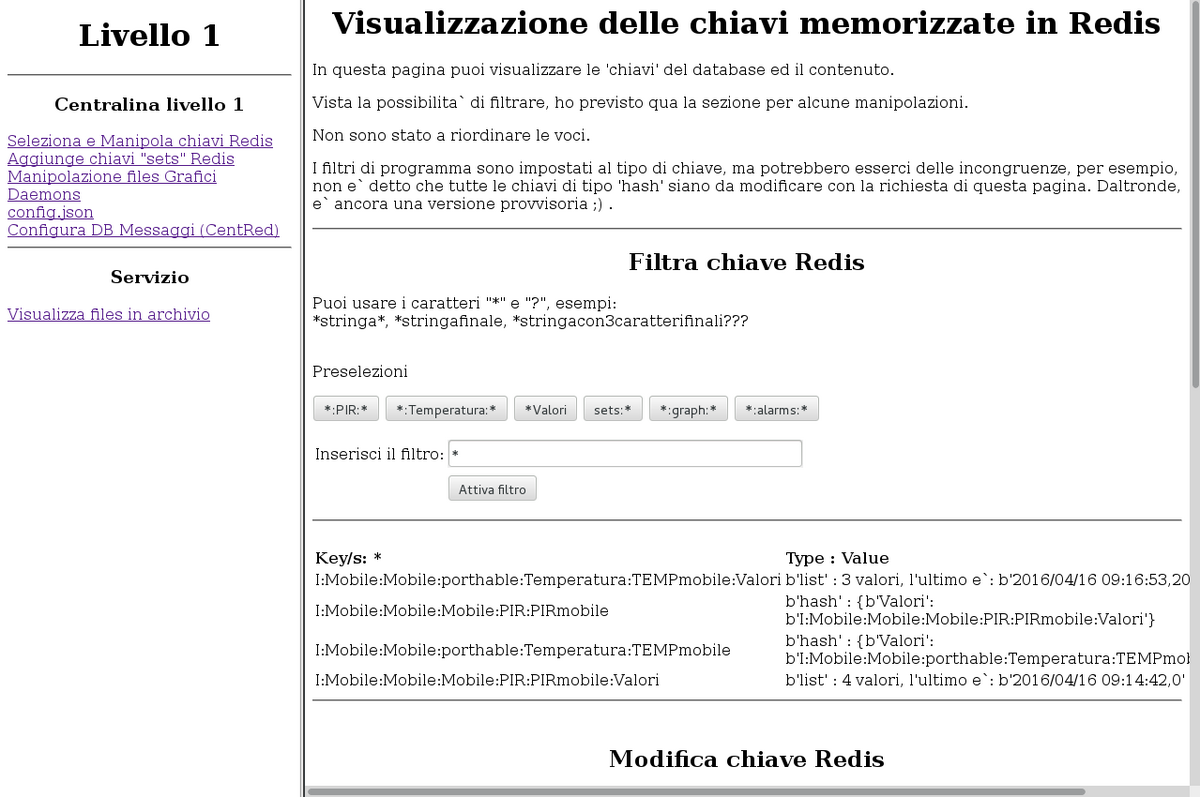1200x797 pixels.
Task: Go to Manipolazione files Grafici
Action: tap(111, 177)
